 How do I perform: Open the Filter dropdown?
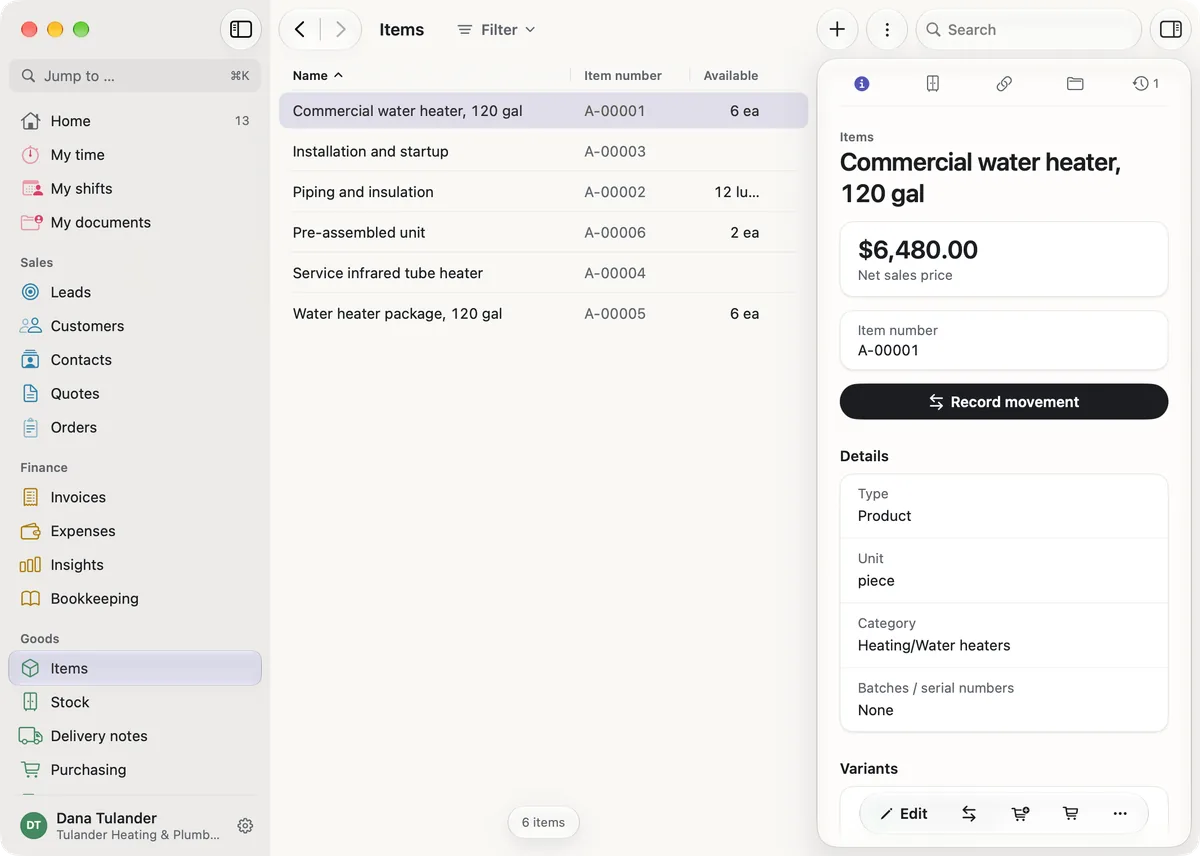[x=496, y=30]
